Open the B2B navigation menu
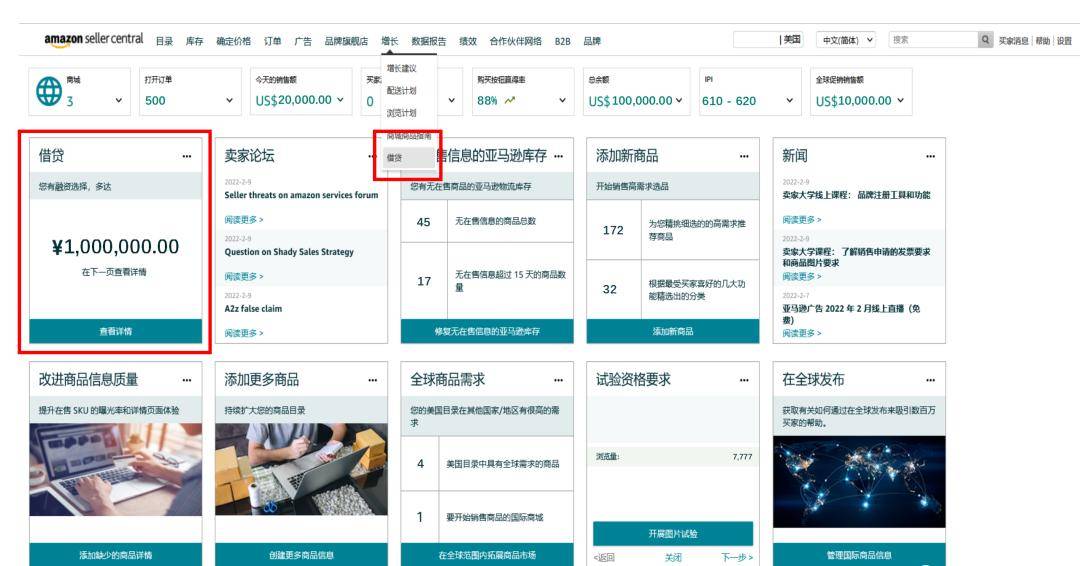1080x566 pixels. coord(563,41)
